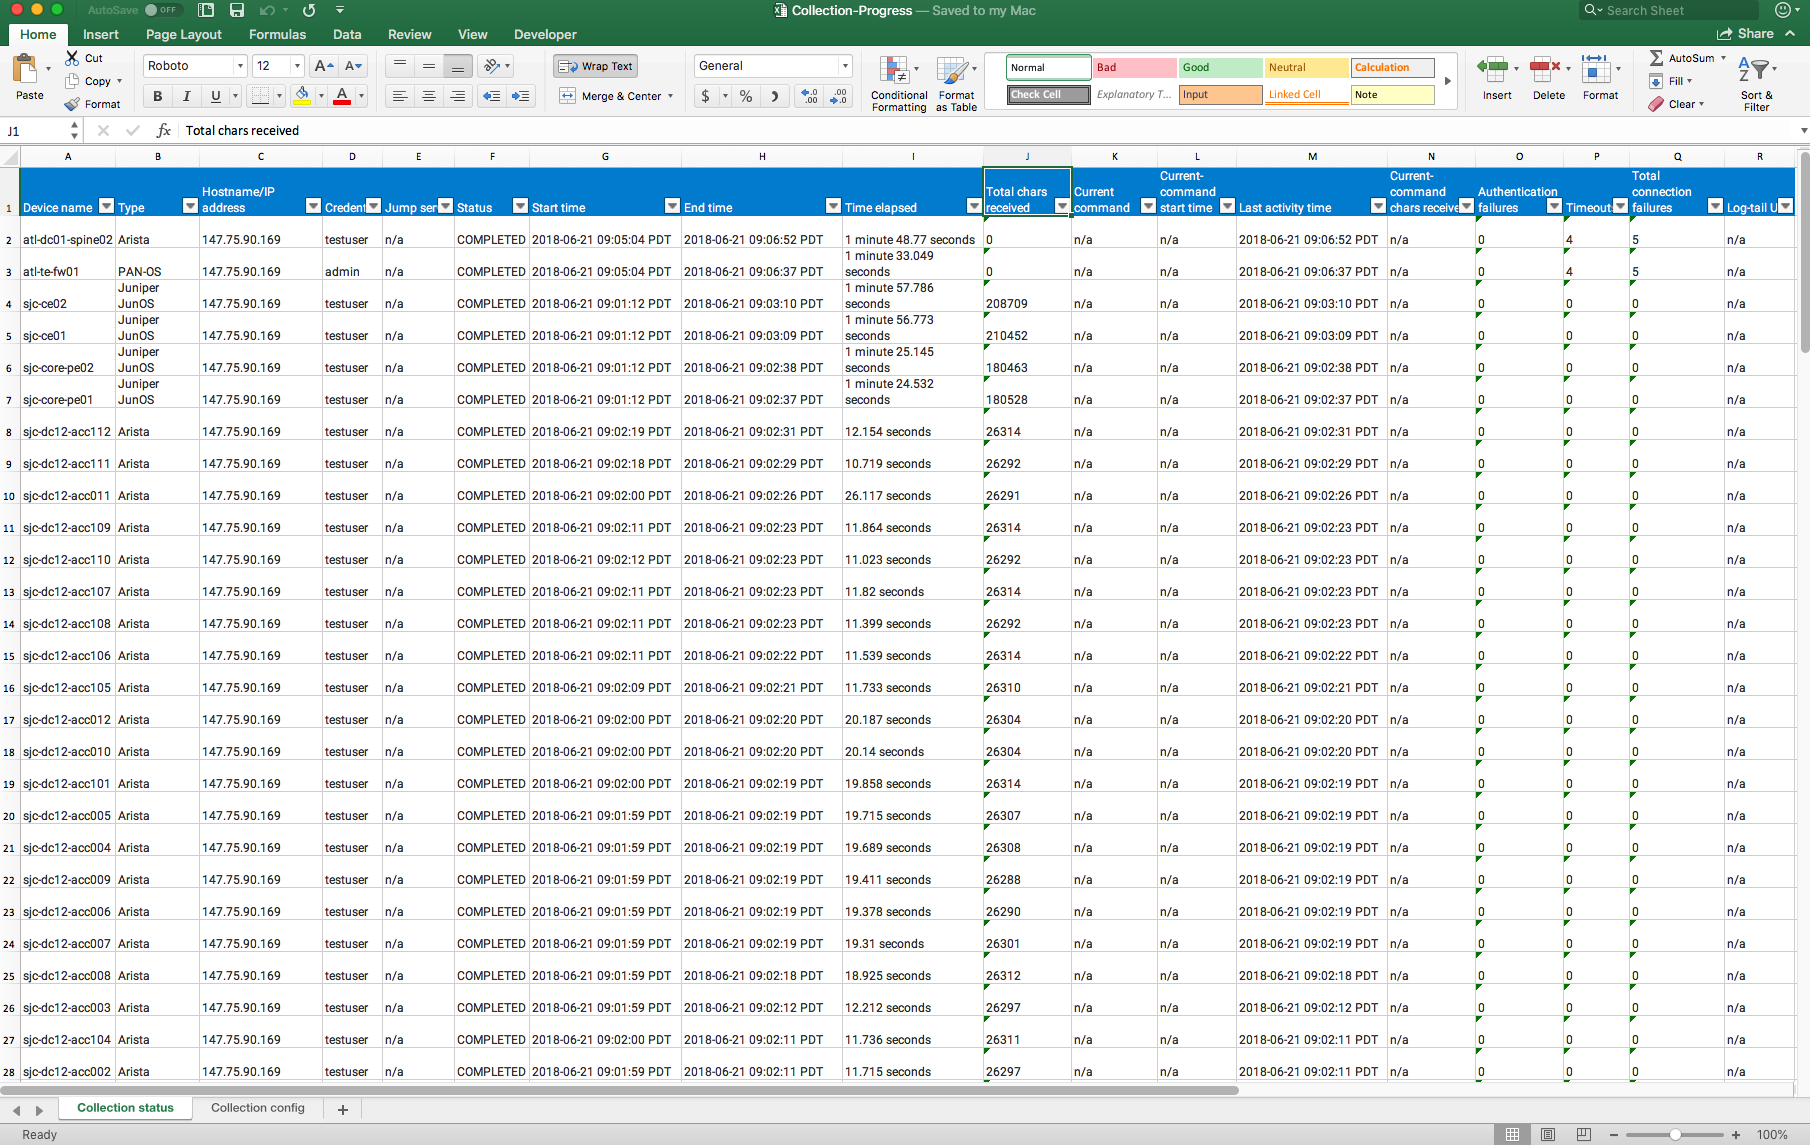The height and width of the screenshot is (1145, 1810).
Task: Apply the Percent number format
Action: pyautogui.click(x=744, y=96)
